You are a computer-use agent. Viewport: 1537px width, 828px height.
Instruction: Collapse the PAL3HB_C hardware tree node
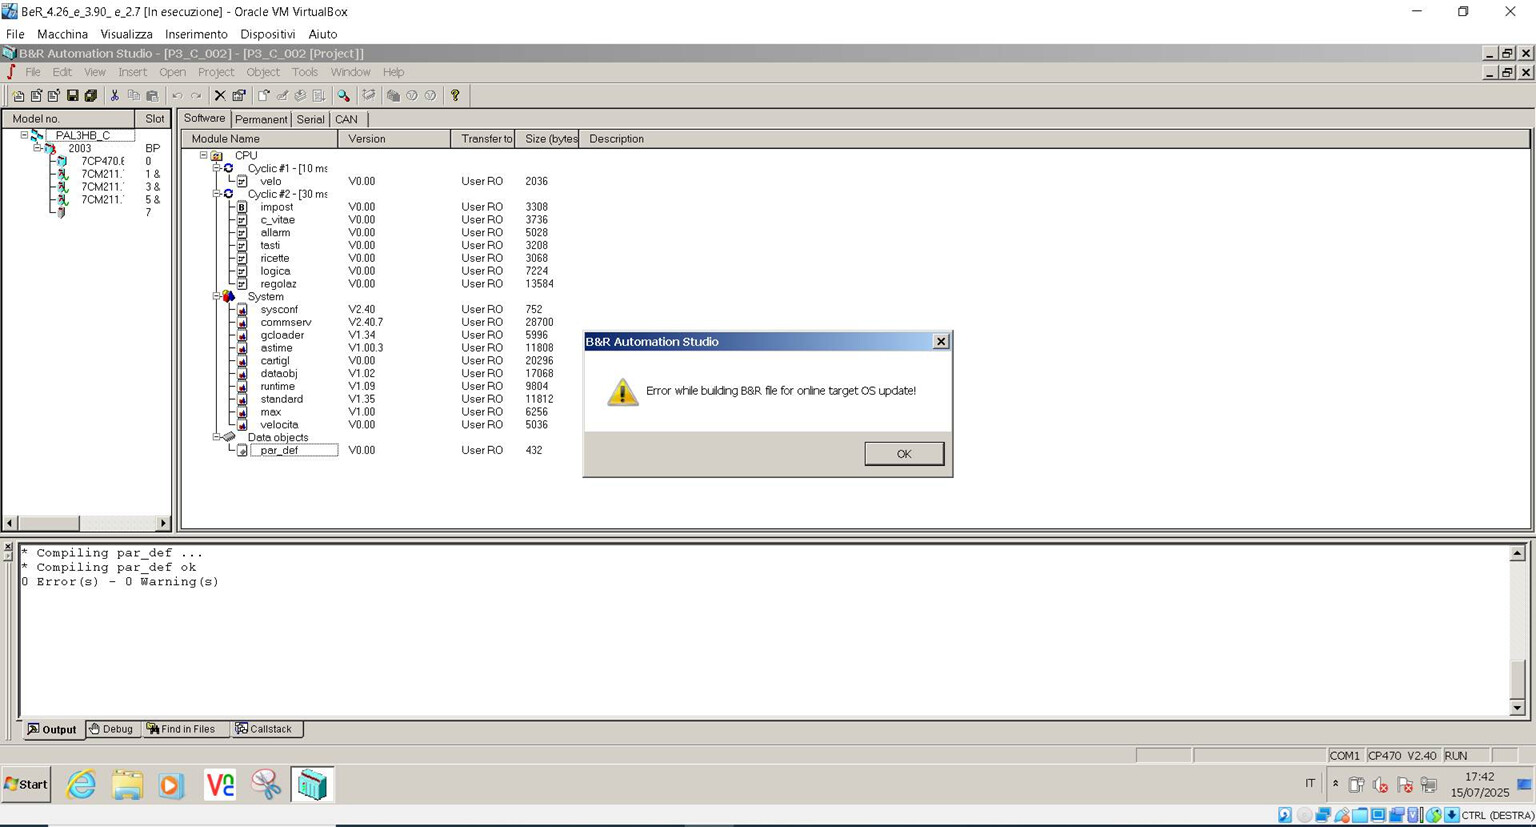[x=24, y=135]
